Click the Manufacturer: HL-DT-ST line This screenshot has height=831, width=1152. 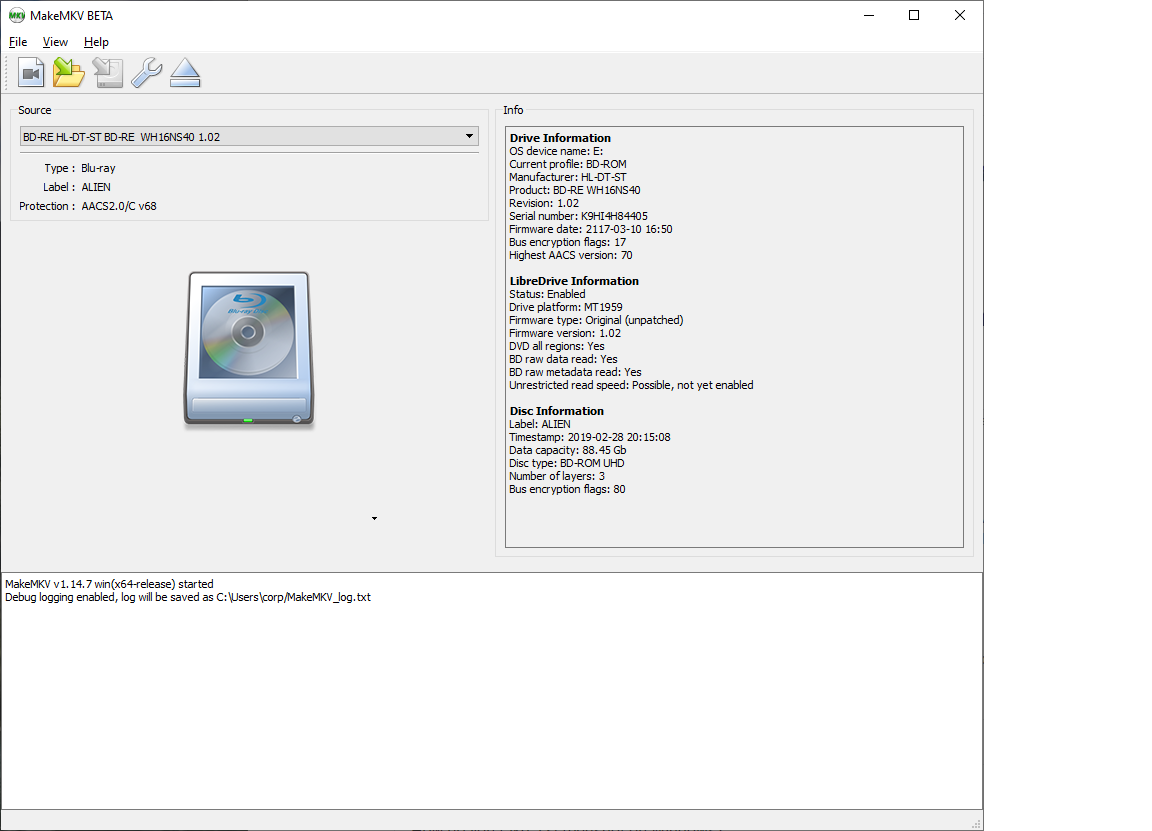coord(568,177)
